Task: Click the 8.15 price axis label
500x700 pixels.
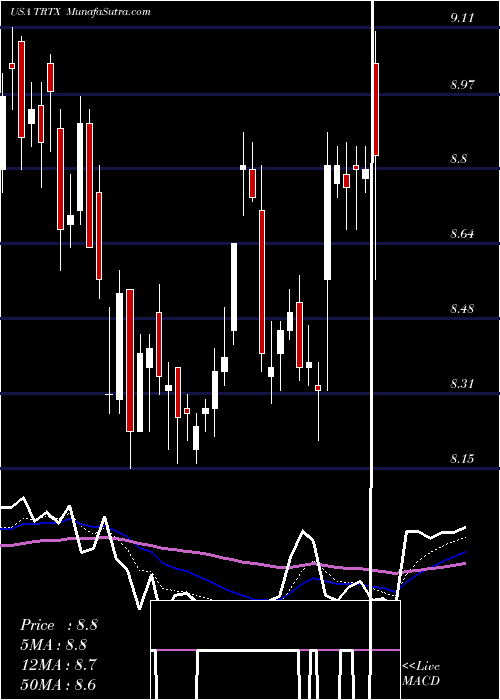Action: pos(462,458)
